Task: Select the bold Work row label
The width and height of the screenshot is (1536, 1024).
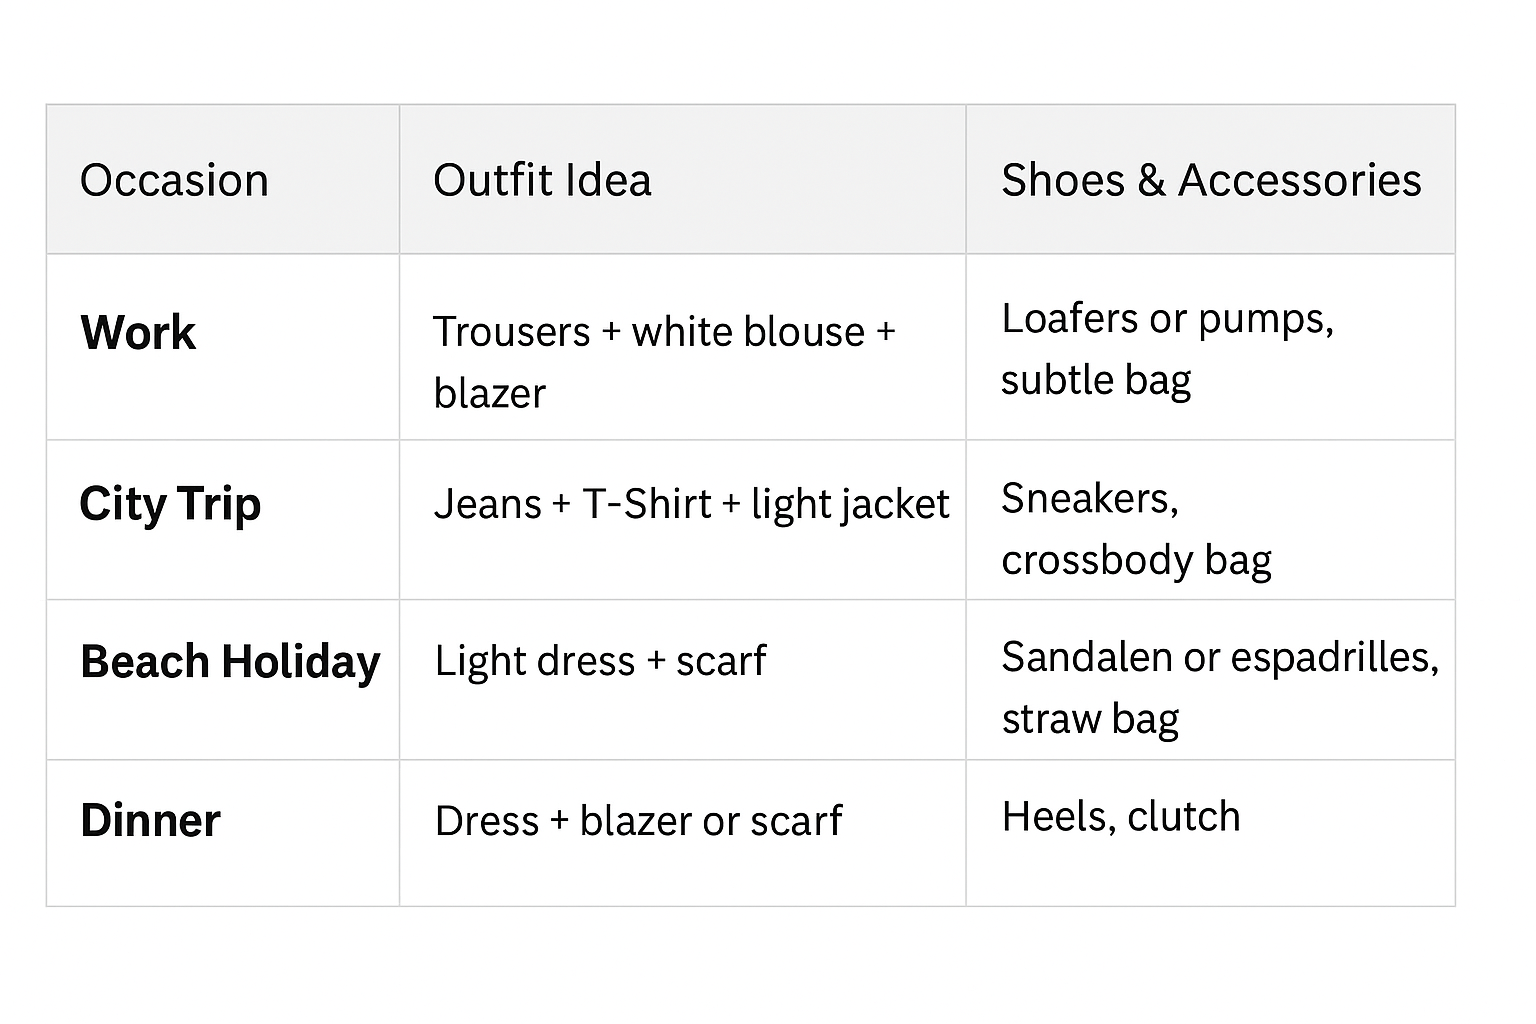Action: 138,333
